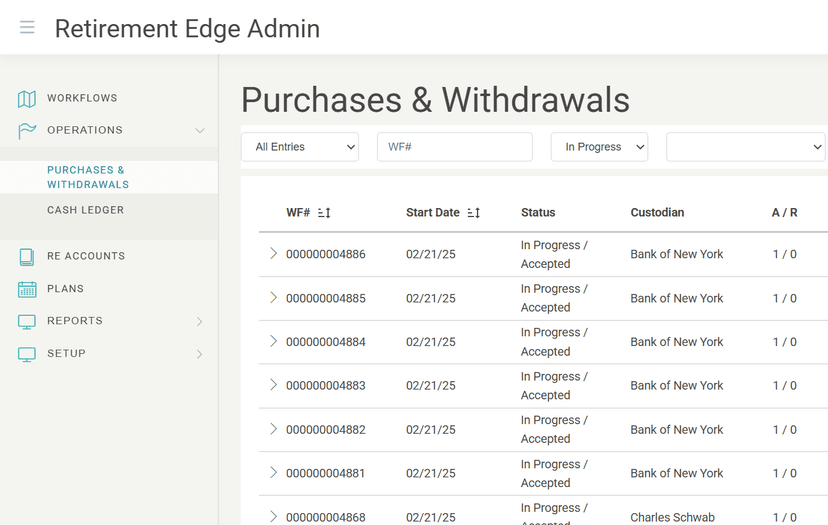
Task: Click workflow number 000000004868
Action: [326, 518]
